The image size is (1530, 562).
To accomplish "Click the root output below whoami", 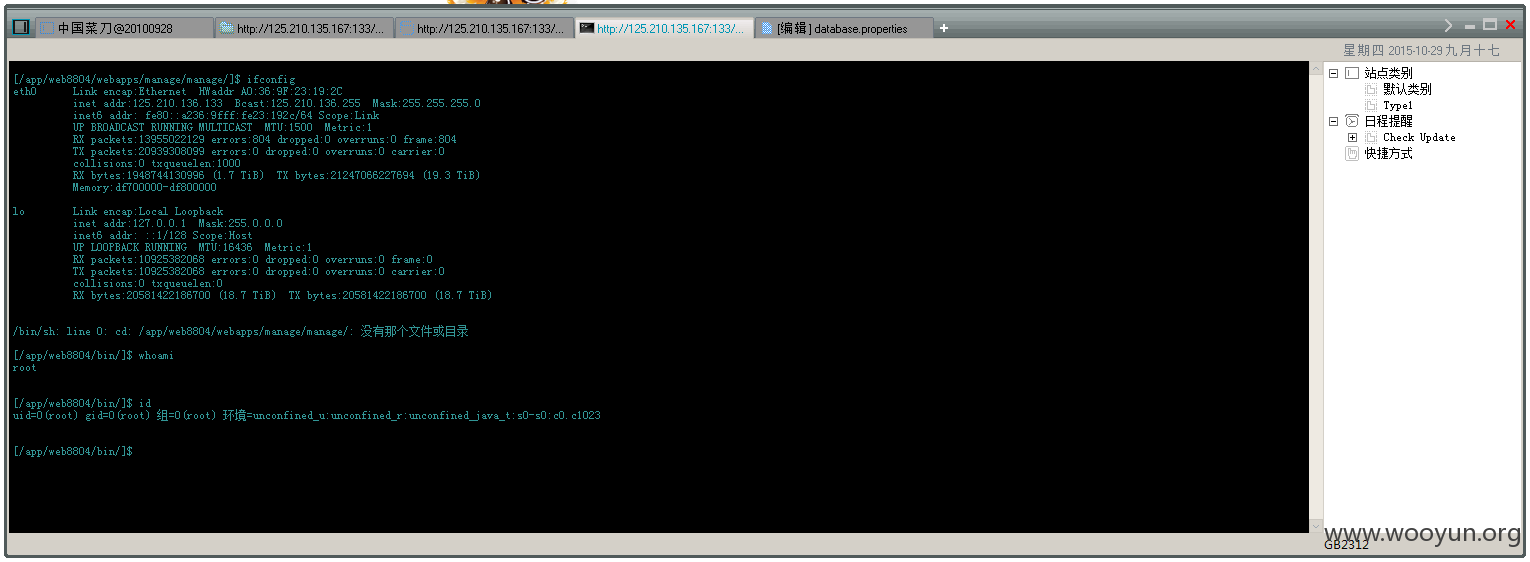I will tap(24, 368).
